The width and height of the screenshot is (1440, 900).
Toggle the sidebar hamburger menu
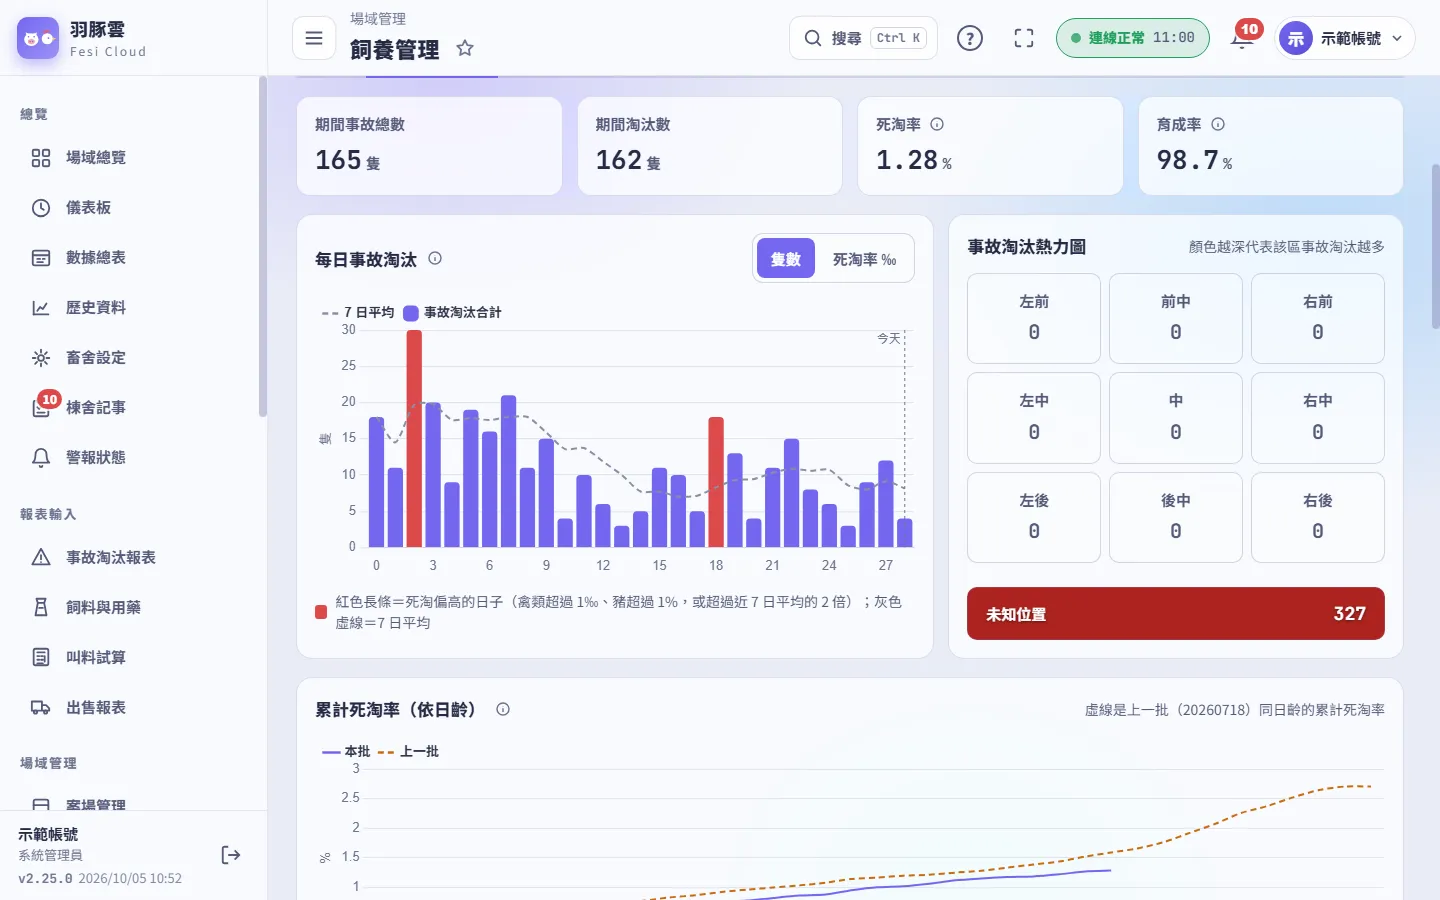tap(314, 38)
